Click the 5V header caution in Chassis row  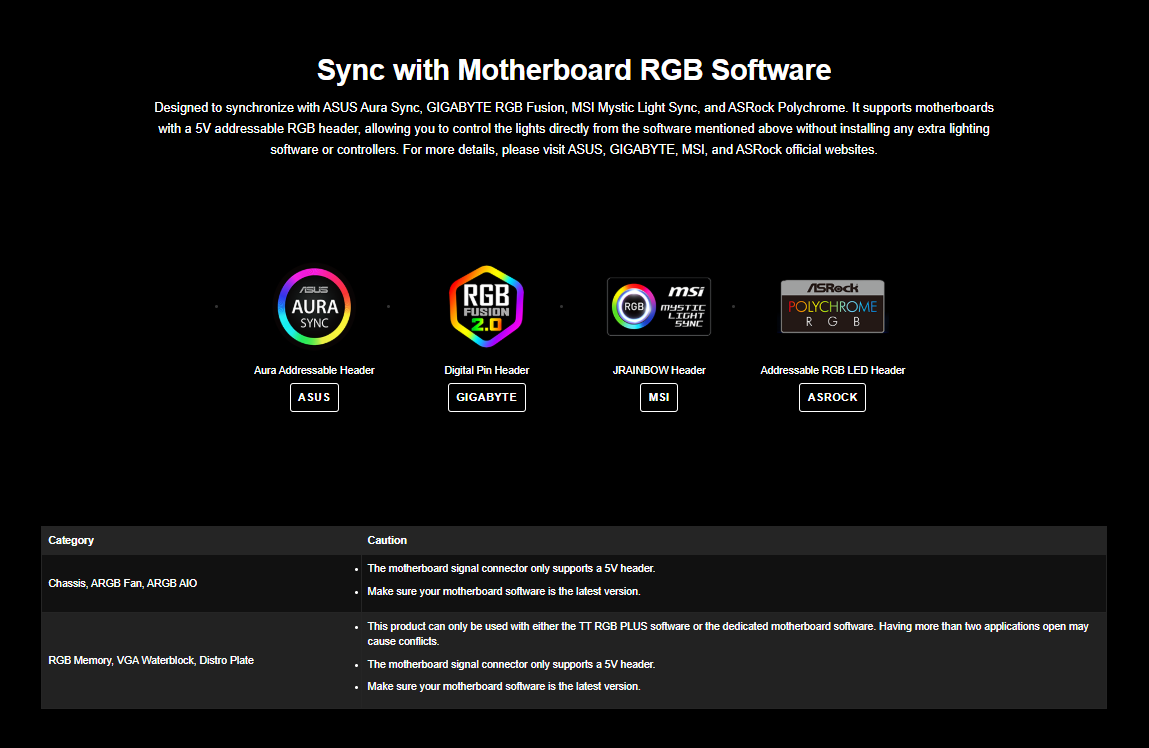[511, 568]
